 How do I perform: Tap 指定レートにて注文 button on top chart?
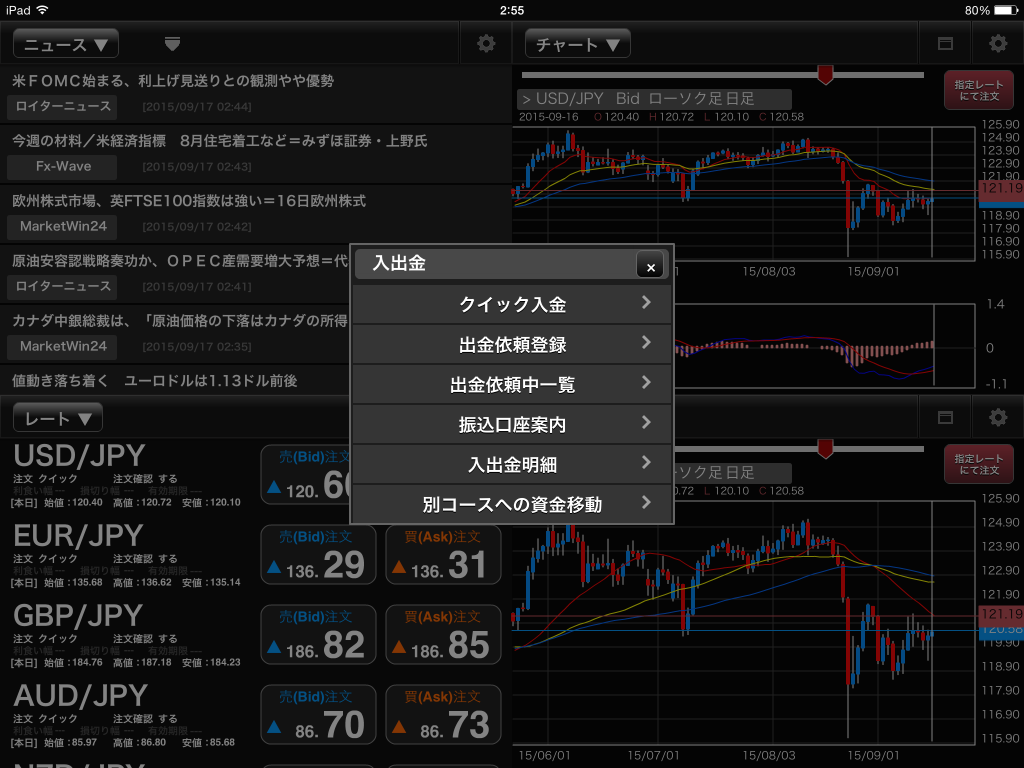click(978, 90)
